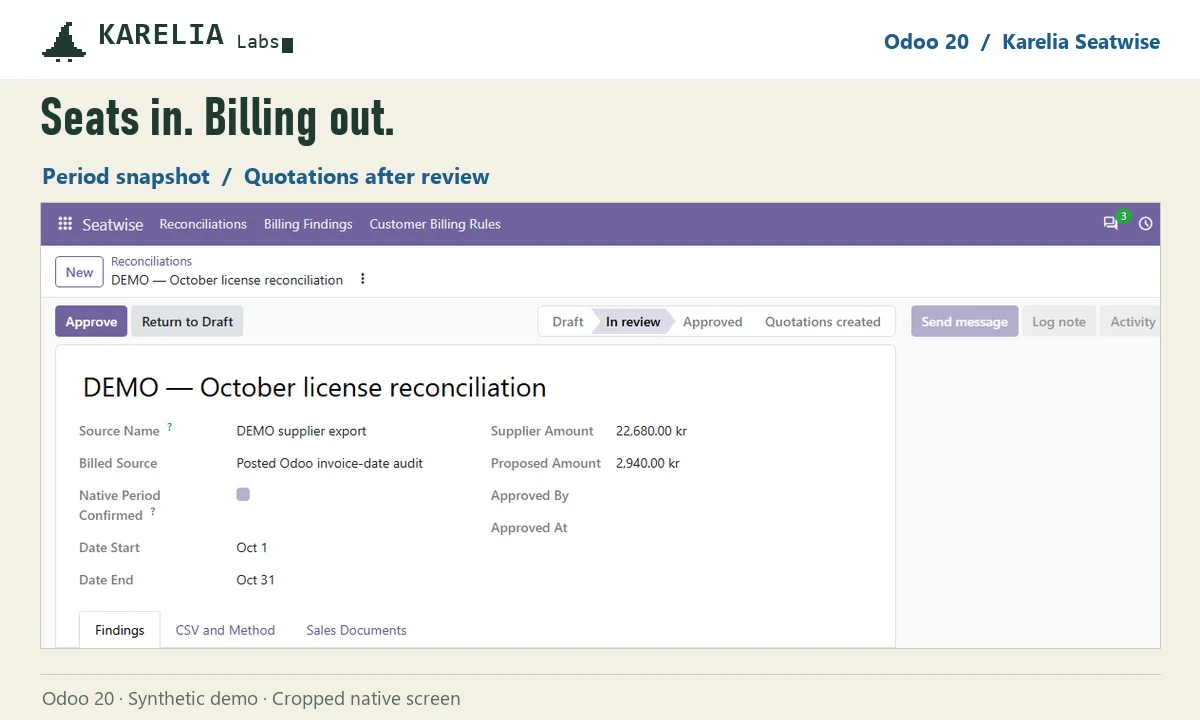This screenshot has height=720, width=1200.
Task: Select the Approved status stage
Action: point(712,321)
